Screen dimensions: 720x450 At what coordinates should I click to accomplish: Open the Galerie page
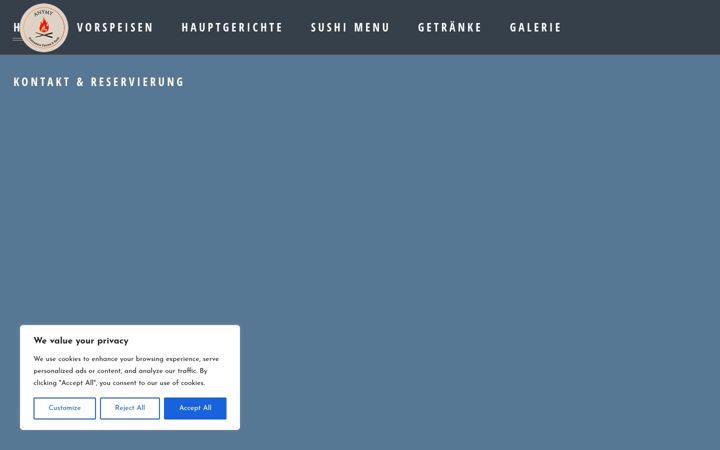pyautogui.click(x=535, y=28)
